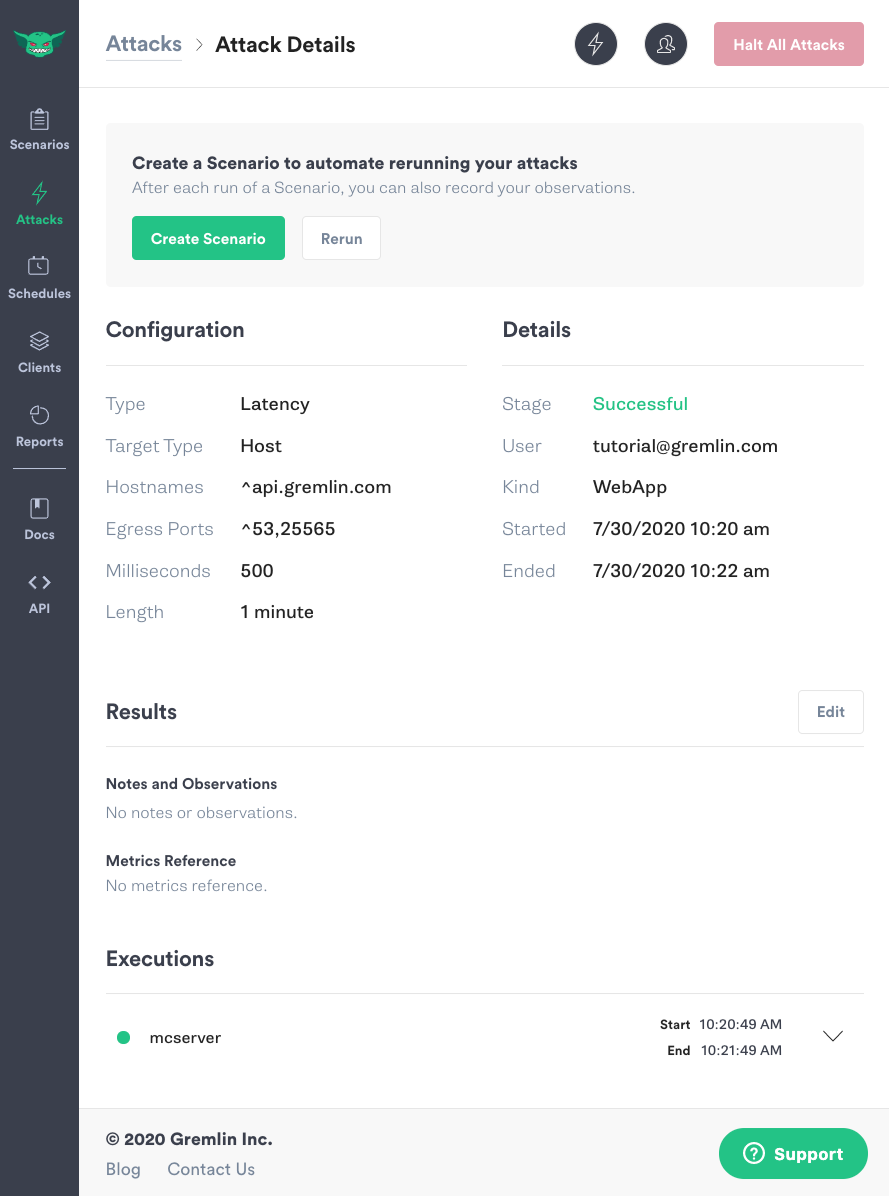This screenshot has height=1196, width=889.
Task: Click the Rerun button
Action: 342,238
